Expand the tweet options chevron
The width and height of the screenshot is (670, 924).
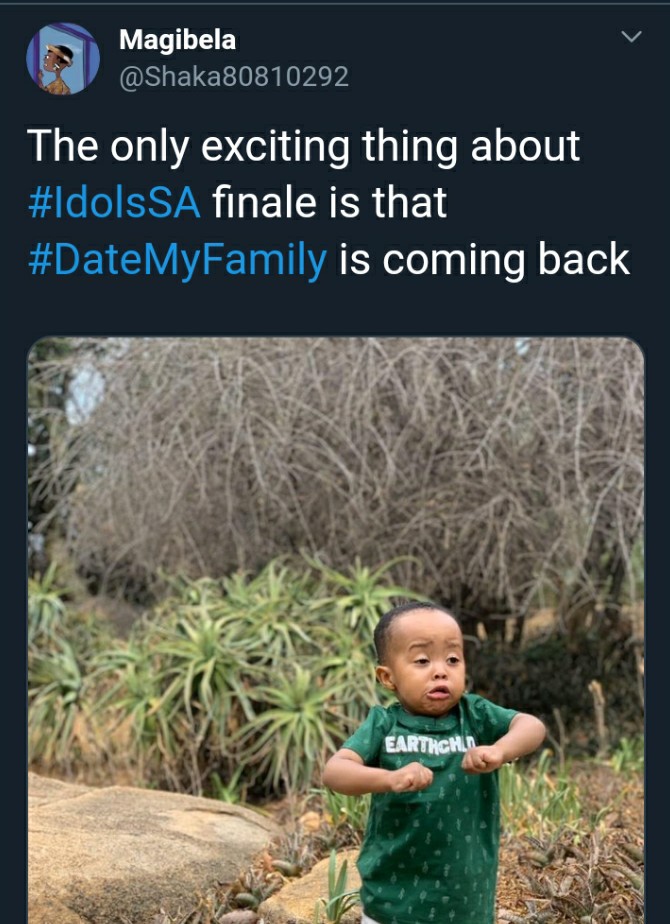(x=631, y=37)
